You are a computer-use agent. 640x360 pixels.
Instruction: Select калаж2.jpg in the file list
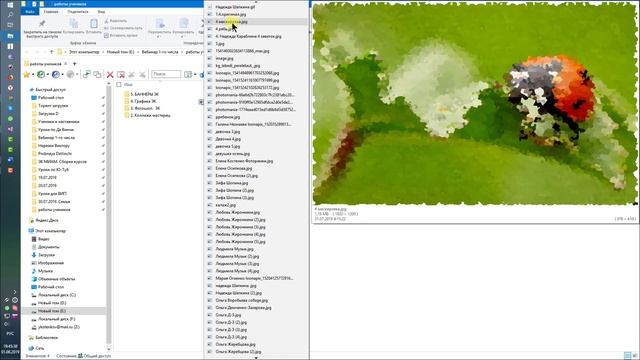coord(225,205)
